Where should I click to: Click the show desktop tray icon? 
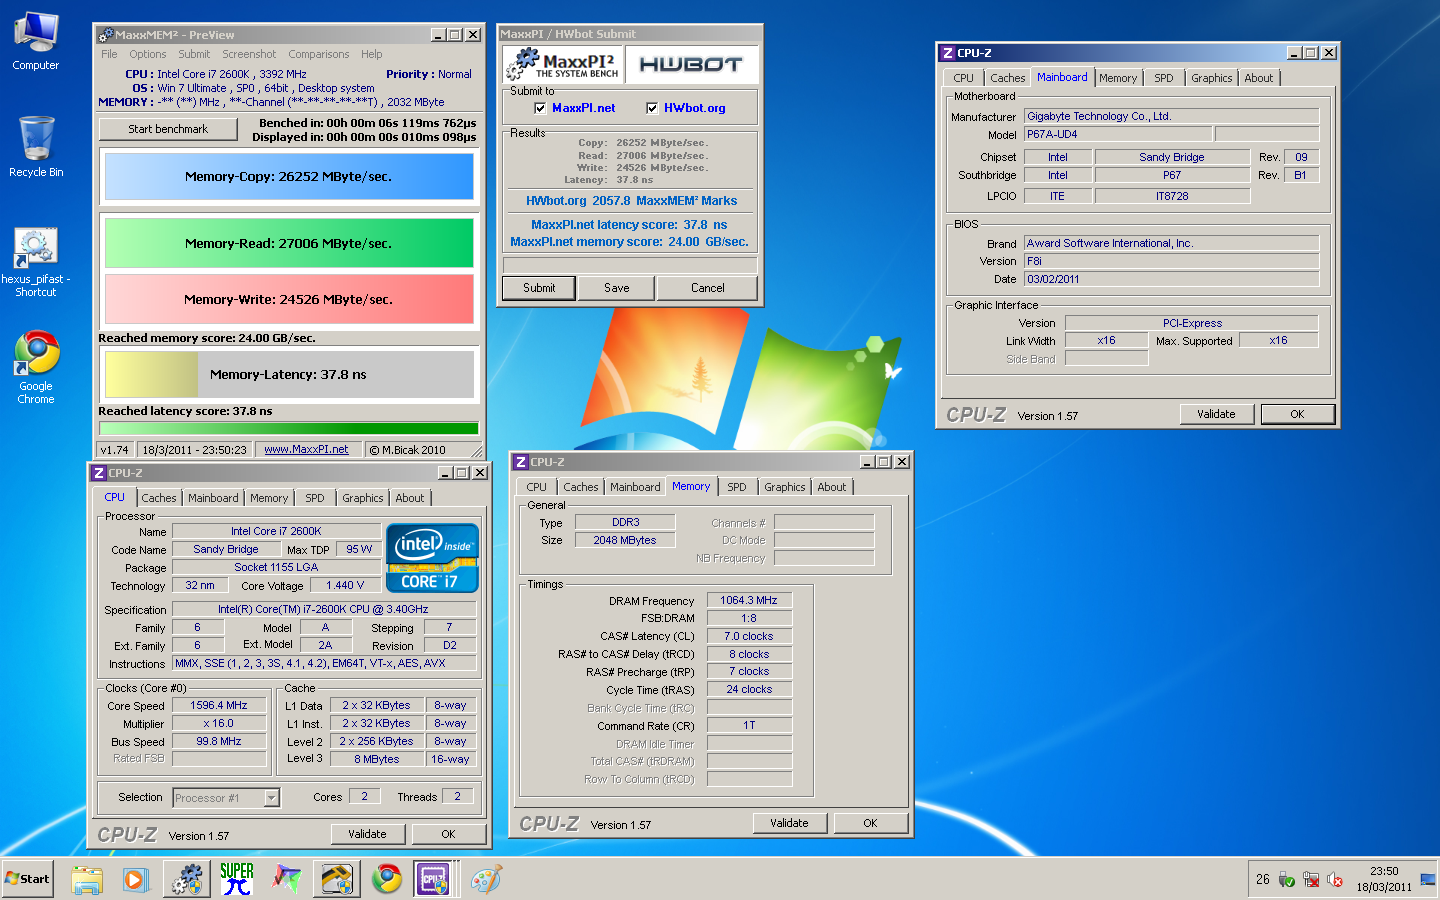[x=1427, y=880]
